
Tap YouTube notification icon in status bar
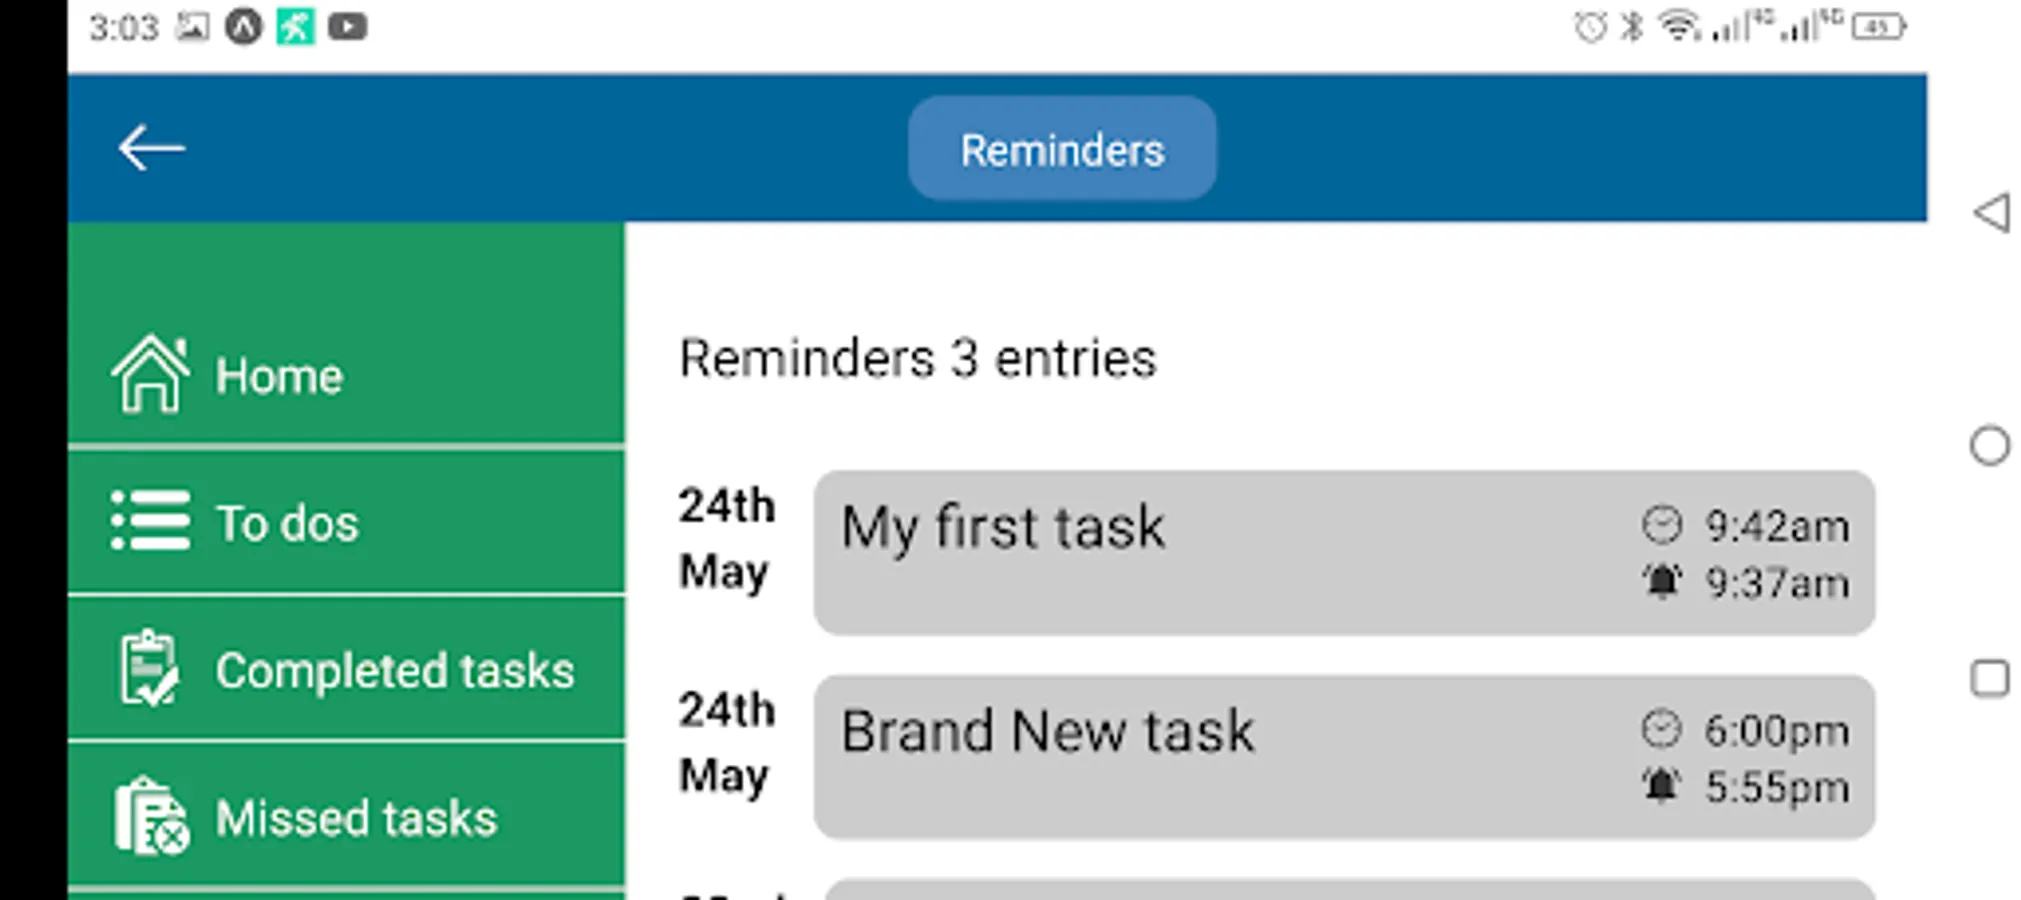tap(347, 27)
